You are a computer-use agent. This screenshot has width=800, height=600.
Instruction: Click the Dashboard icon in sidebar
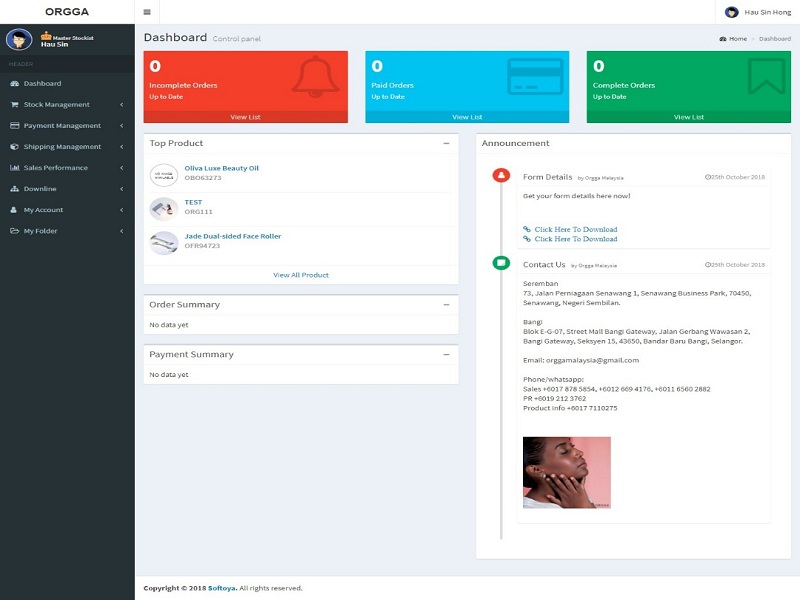14,84
